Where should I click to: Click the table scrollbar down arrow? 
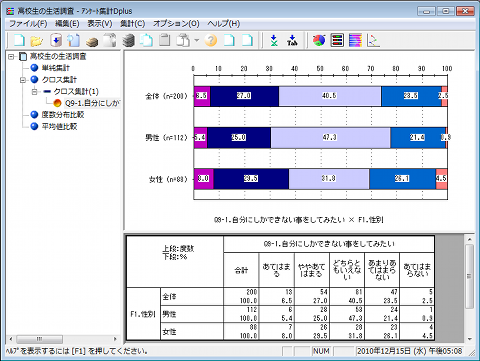(470, 339)
